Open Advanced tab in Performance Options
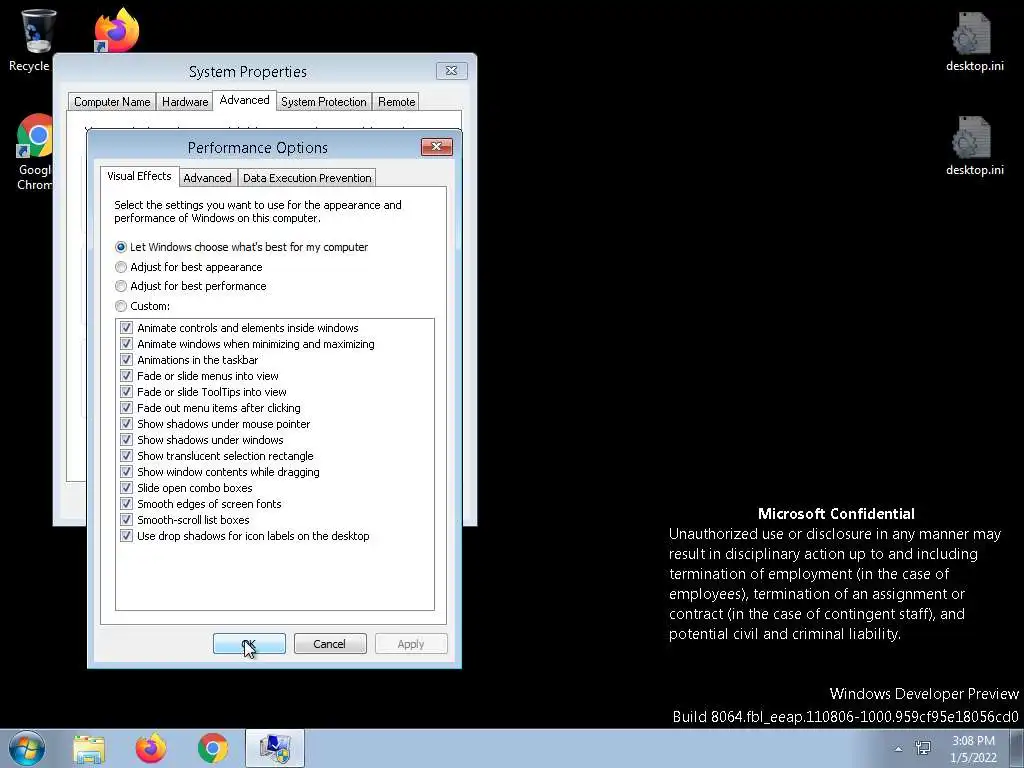Viewport: 1024px width, 768px height. coord(207,178)
